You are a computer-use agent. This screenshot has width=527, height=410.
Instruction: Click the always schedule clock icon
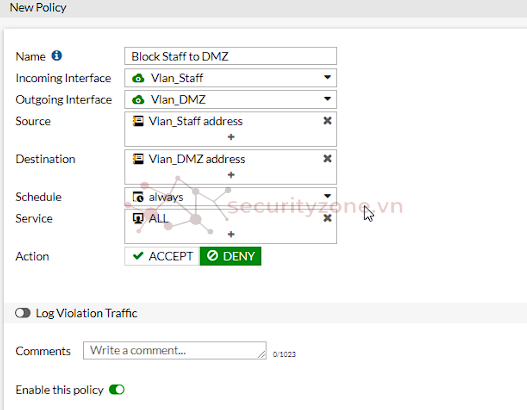[138, 197]
